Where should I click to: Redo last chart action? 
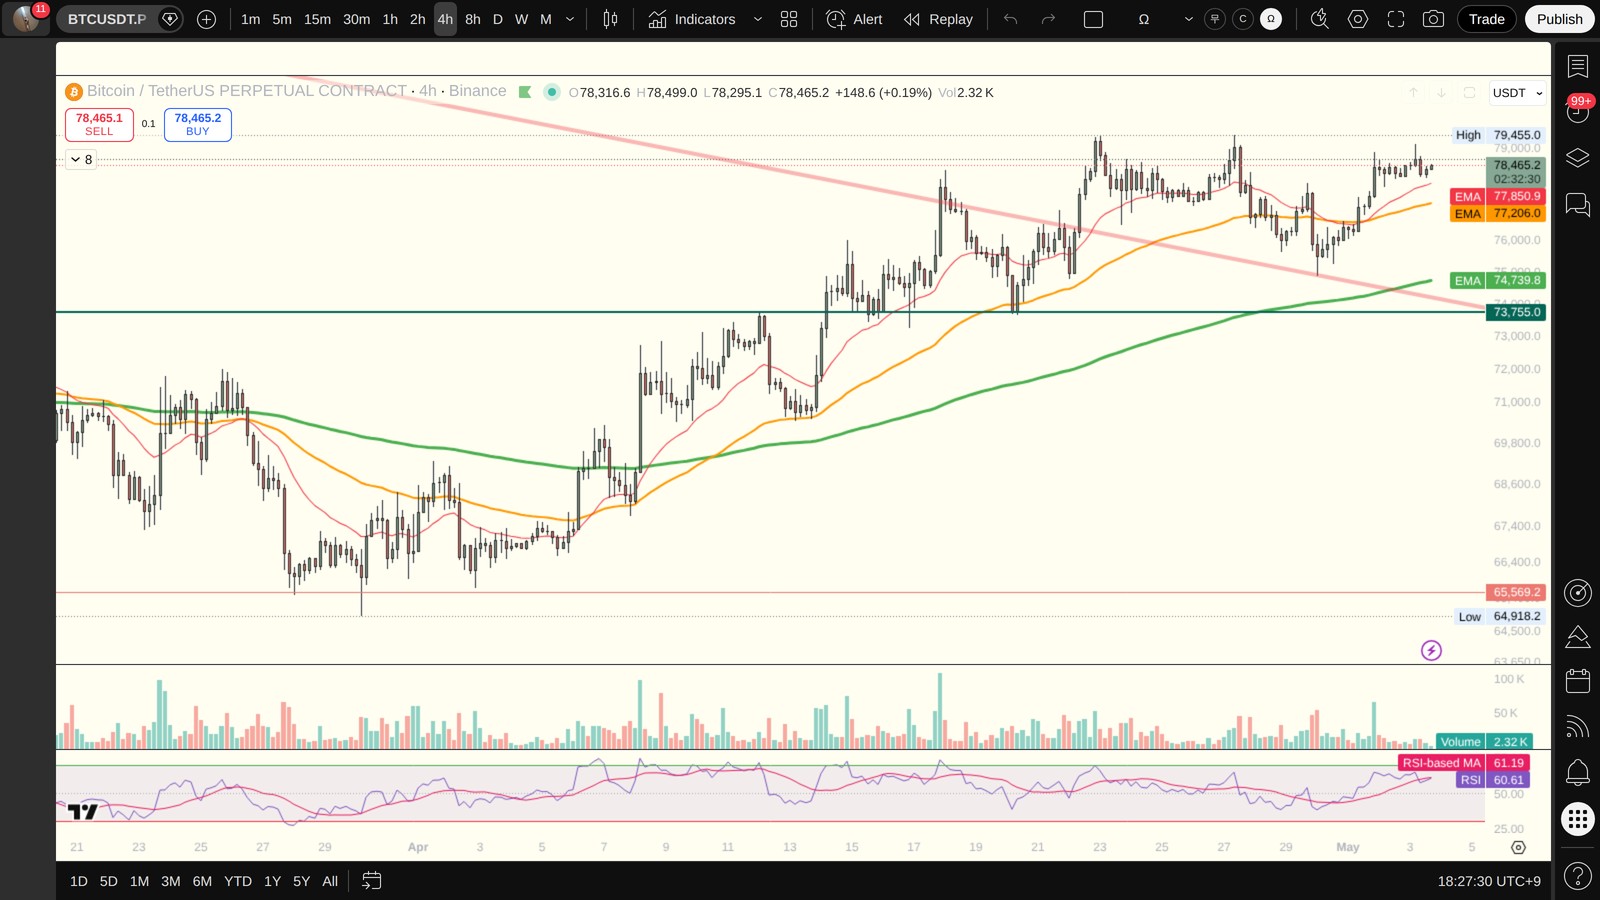pos(1048,19)
